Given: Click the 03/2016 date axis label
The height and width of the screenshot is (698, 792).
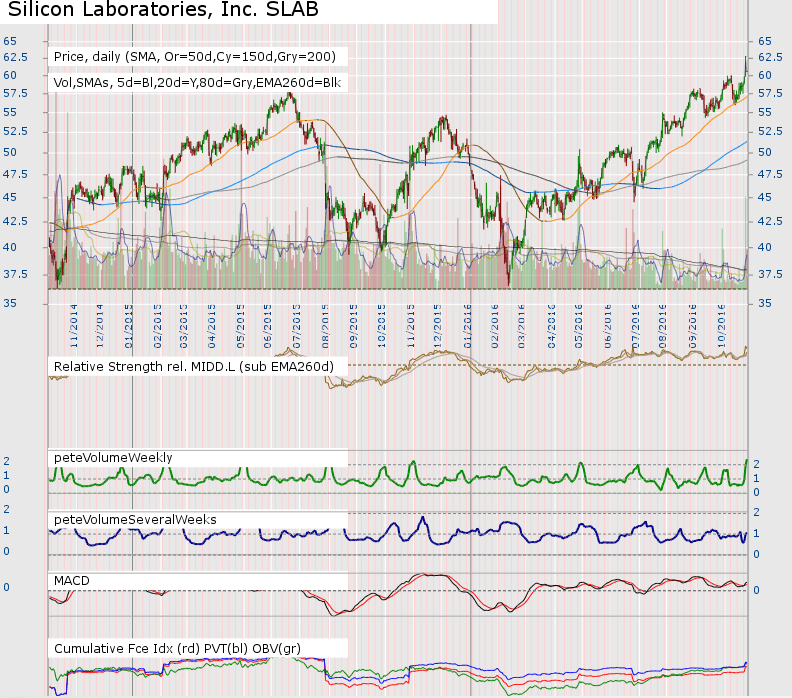Looking at the screenshot, I should 522,326.
